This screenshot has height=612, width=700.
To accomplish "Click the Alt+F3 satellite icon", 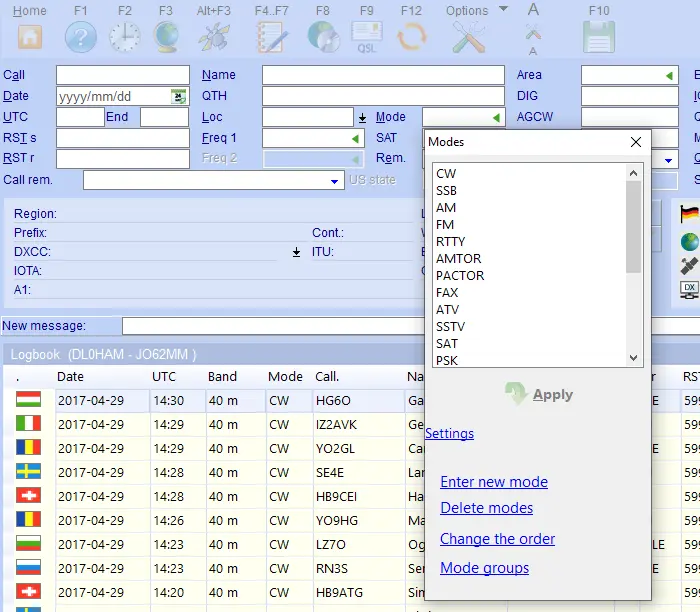I will pos(214,37).
